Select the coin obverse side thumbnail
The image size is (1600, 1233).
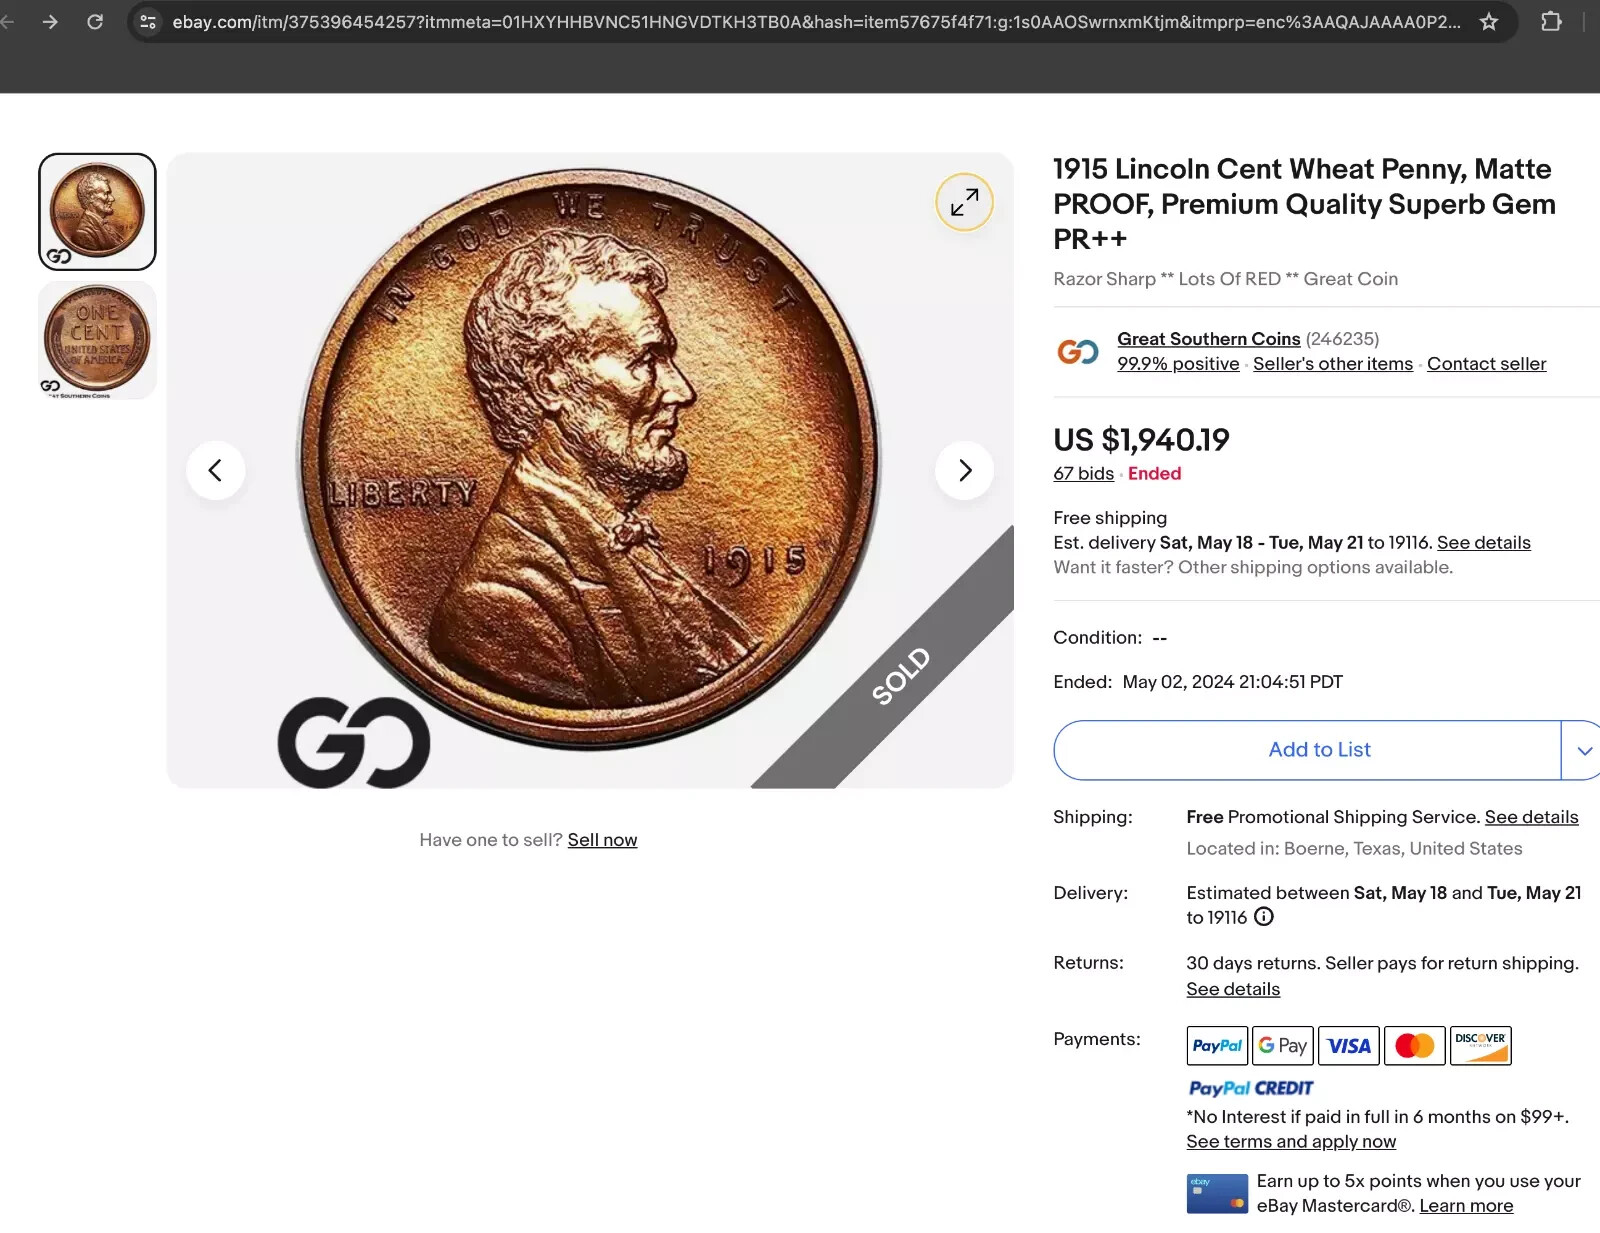[97, 211]
